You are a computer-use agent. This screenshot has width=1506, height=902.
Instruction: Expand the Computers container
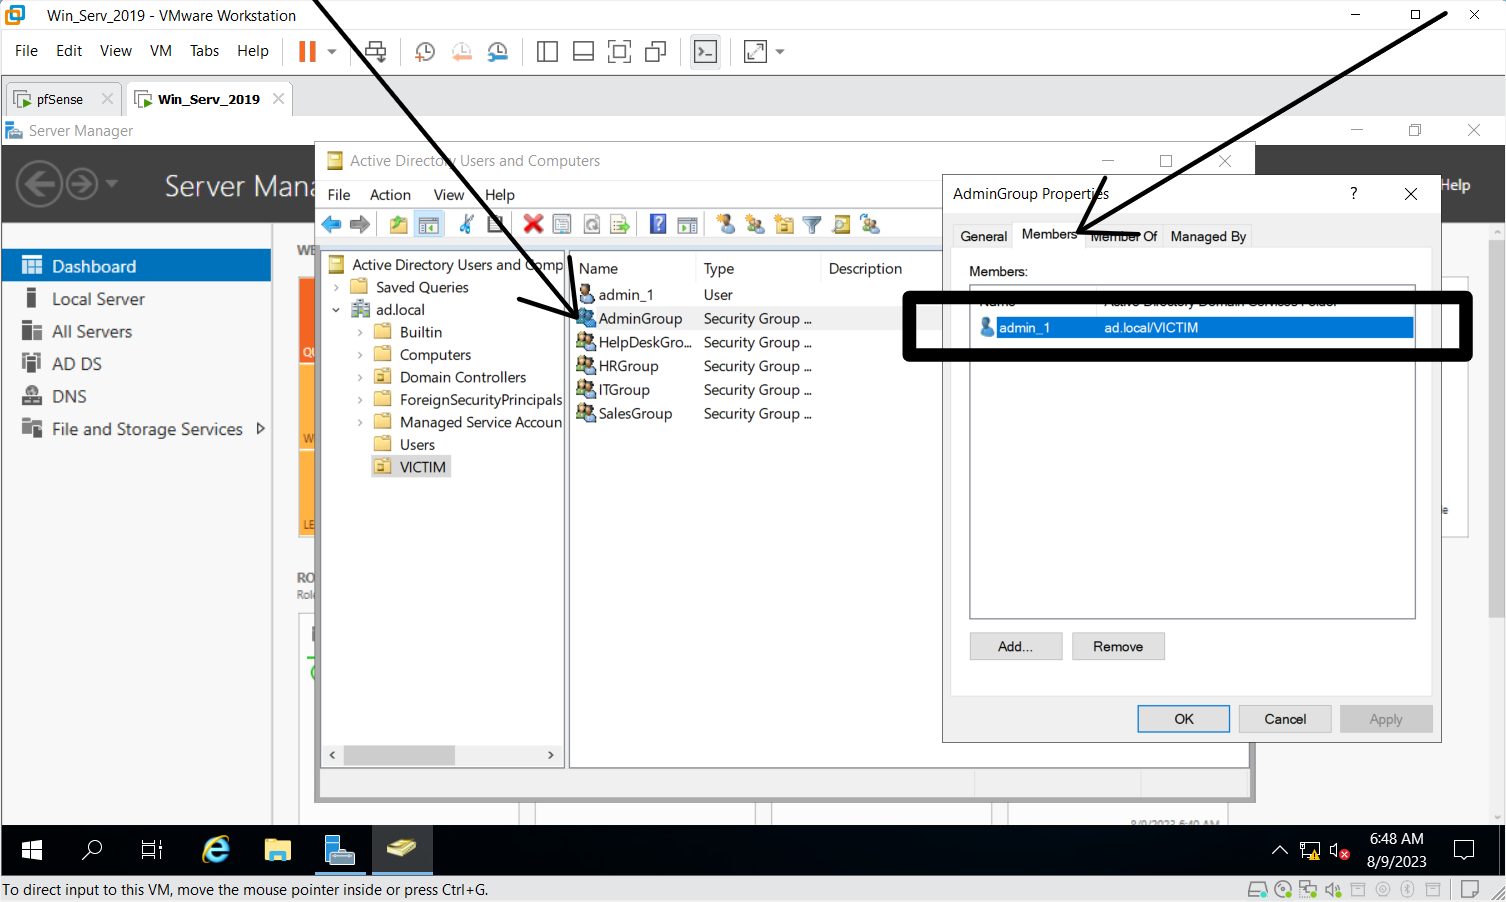pos(360,355)
